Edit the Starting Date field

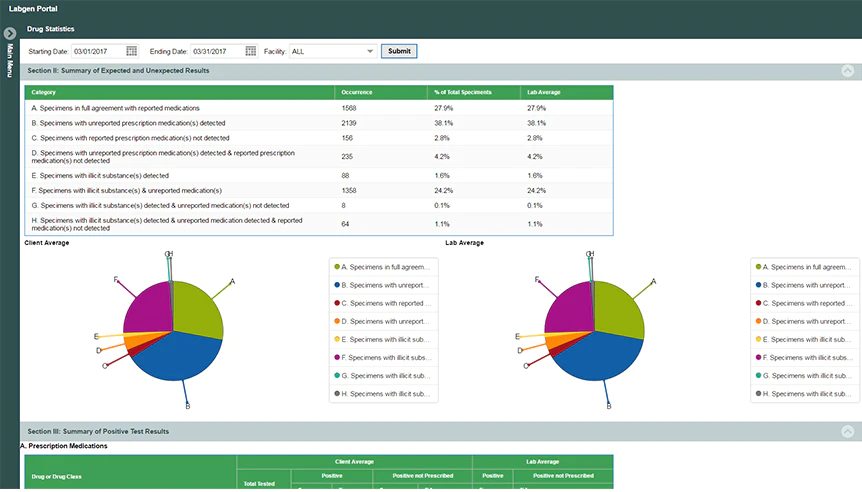99,51
